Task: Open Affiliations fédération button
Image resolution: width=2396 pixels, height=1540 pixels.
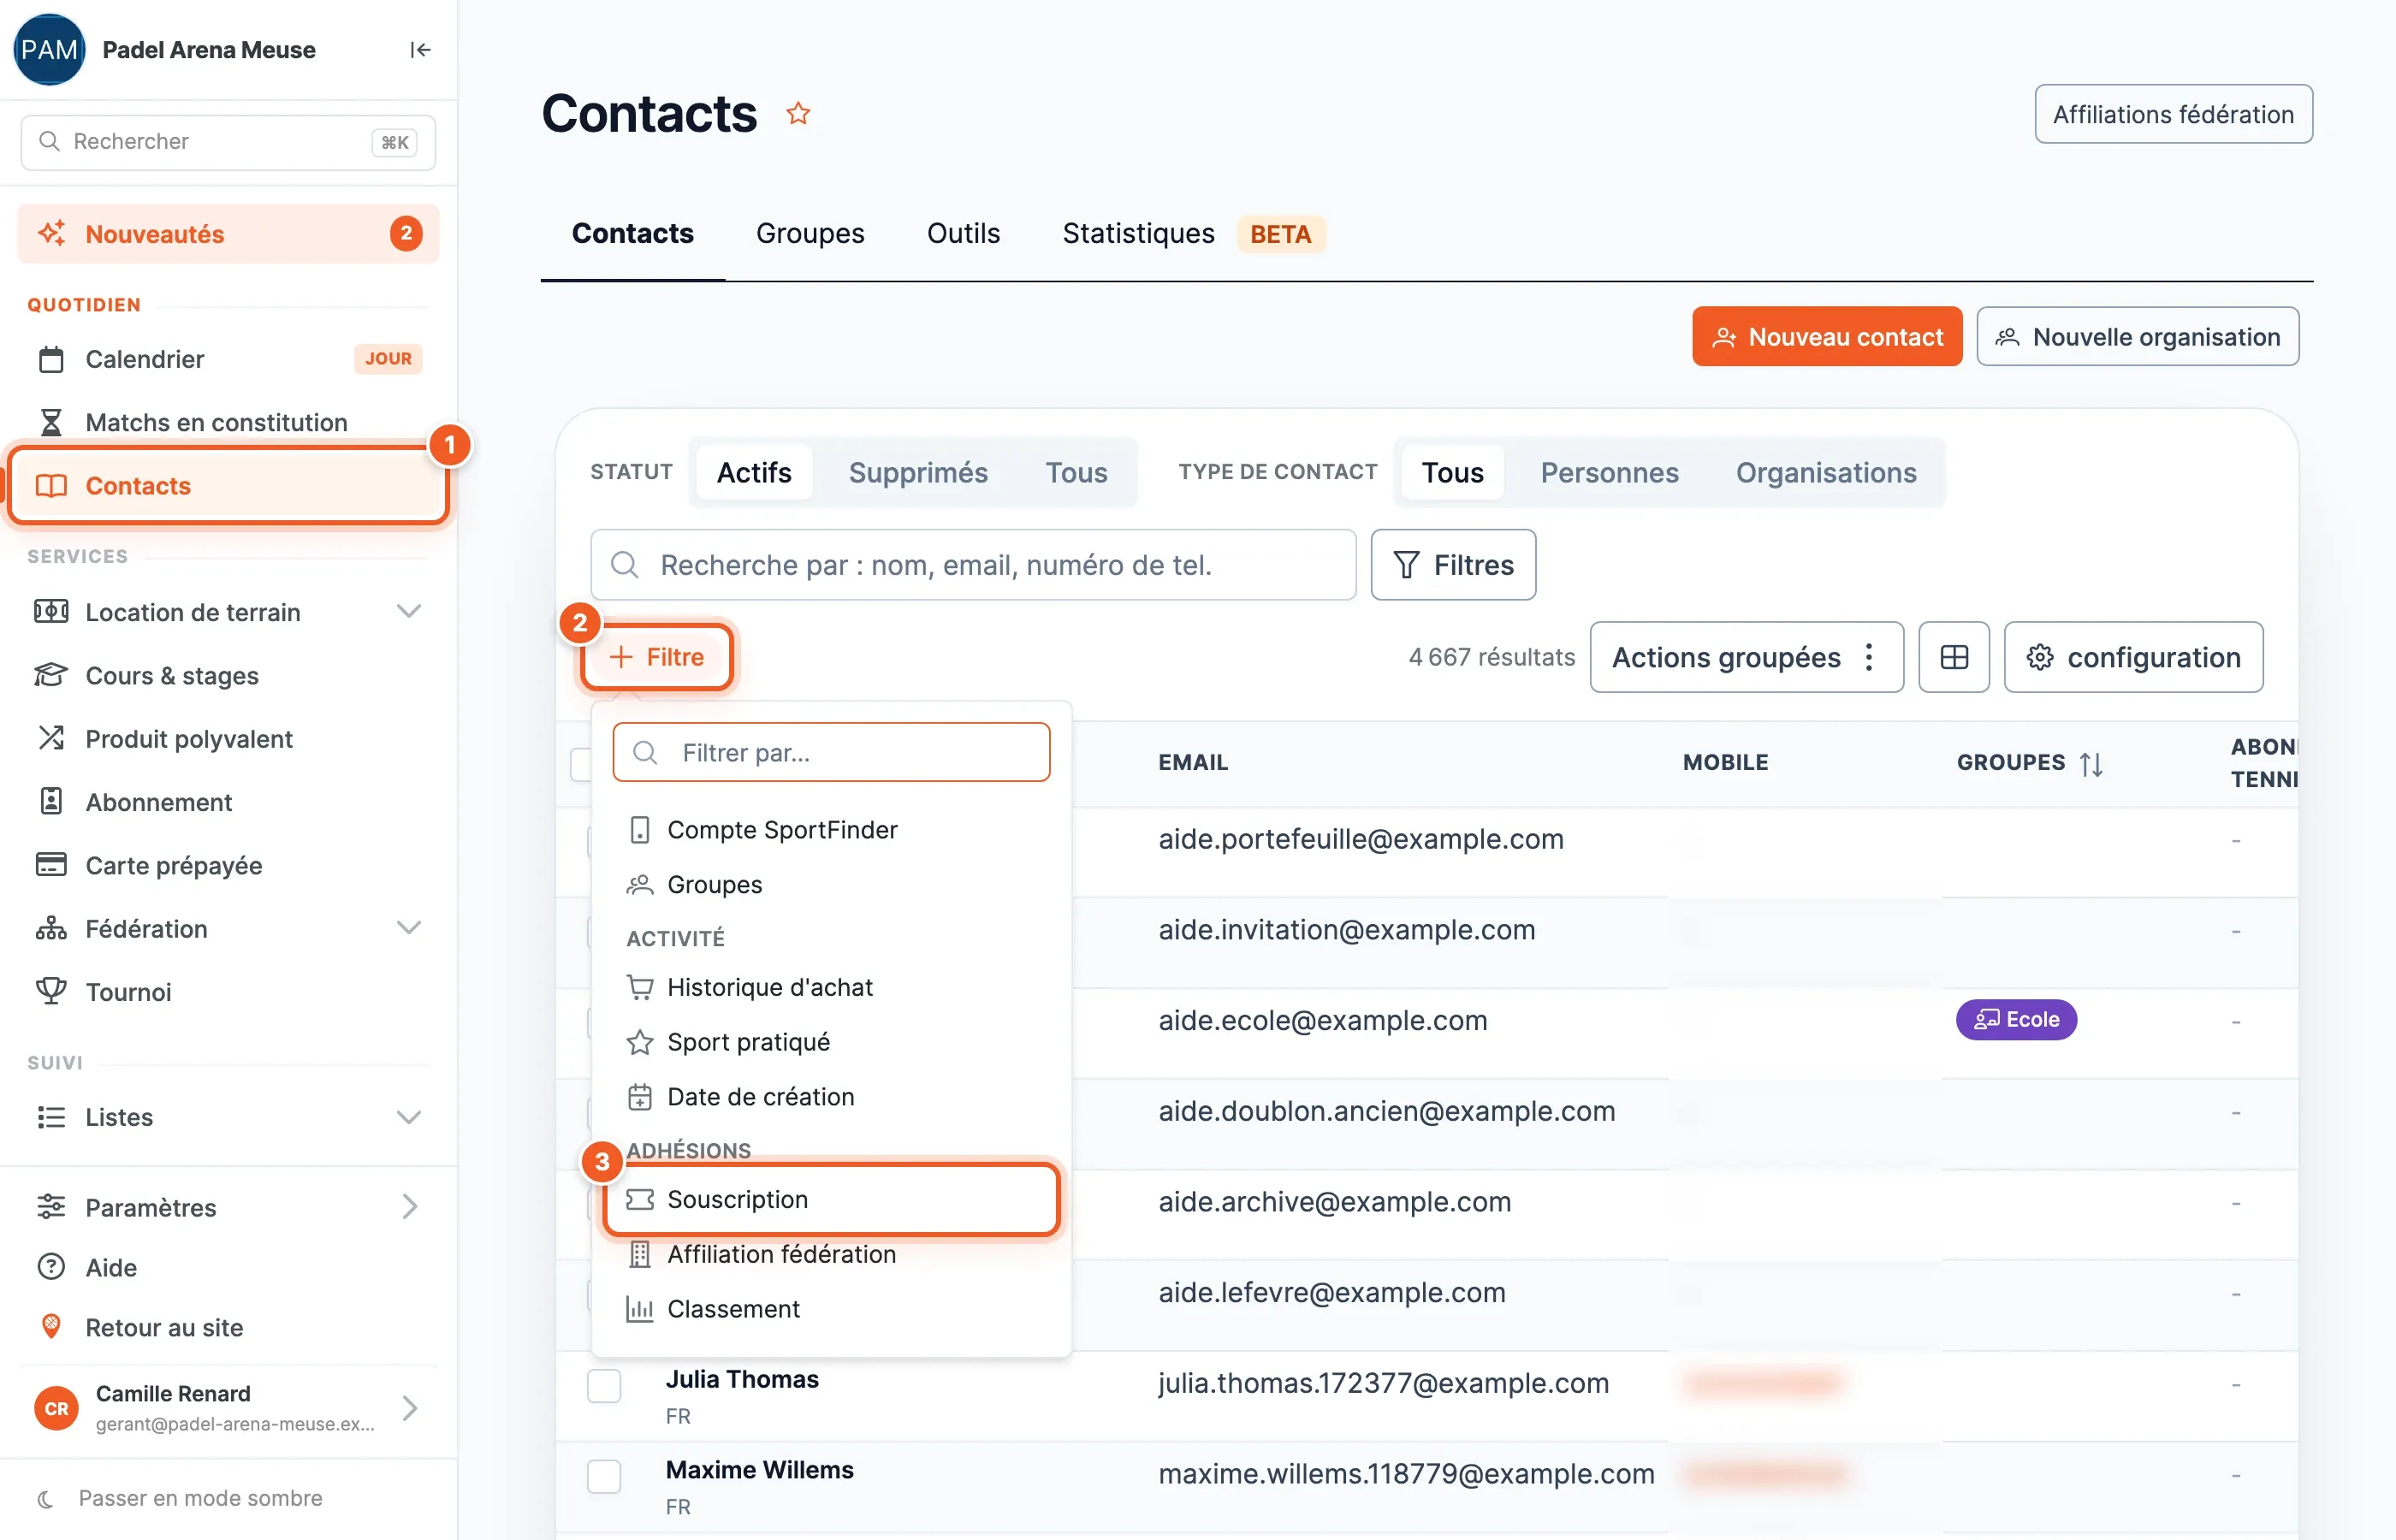Action: pos(2173,114)
